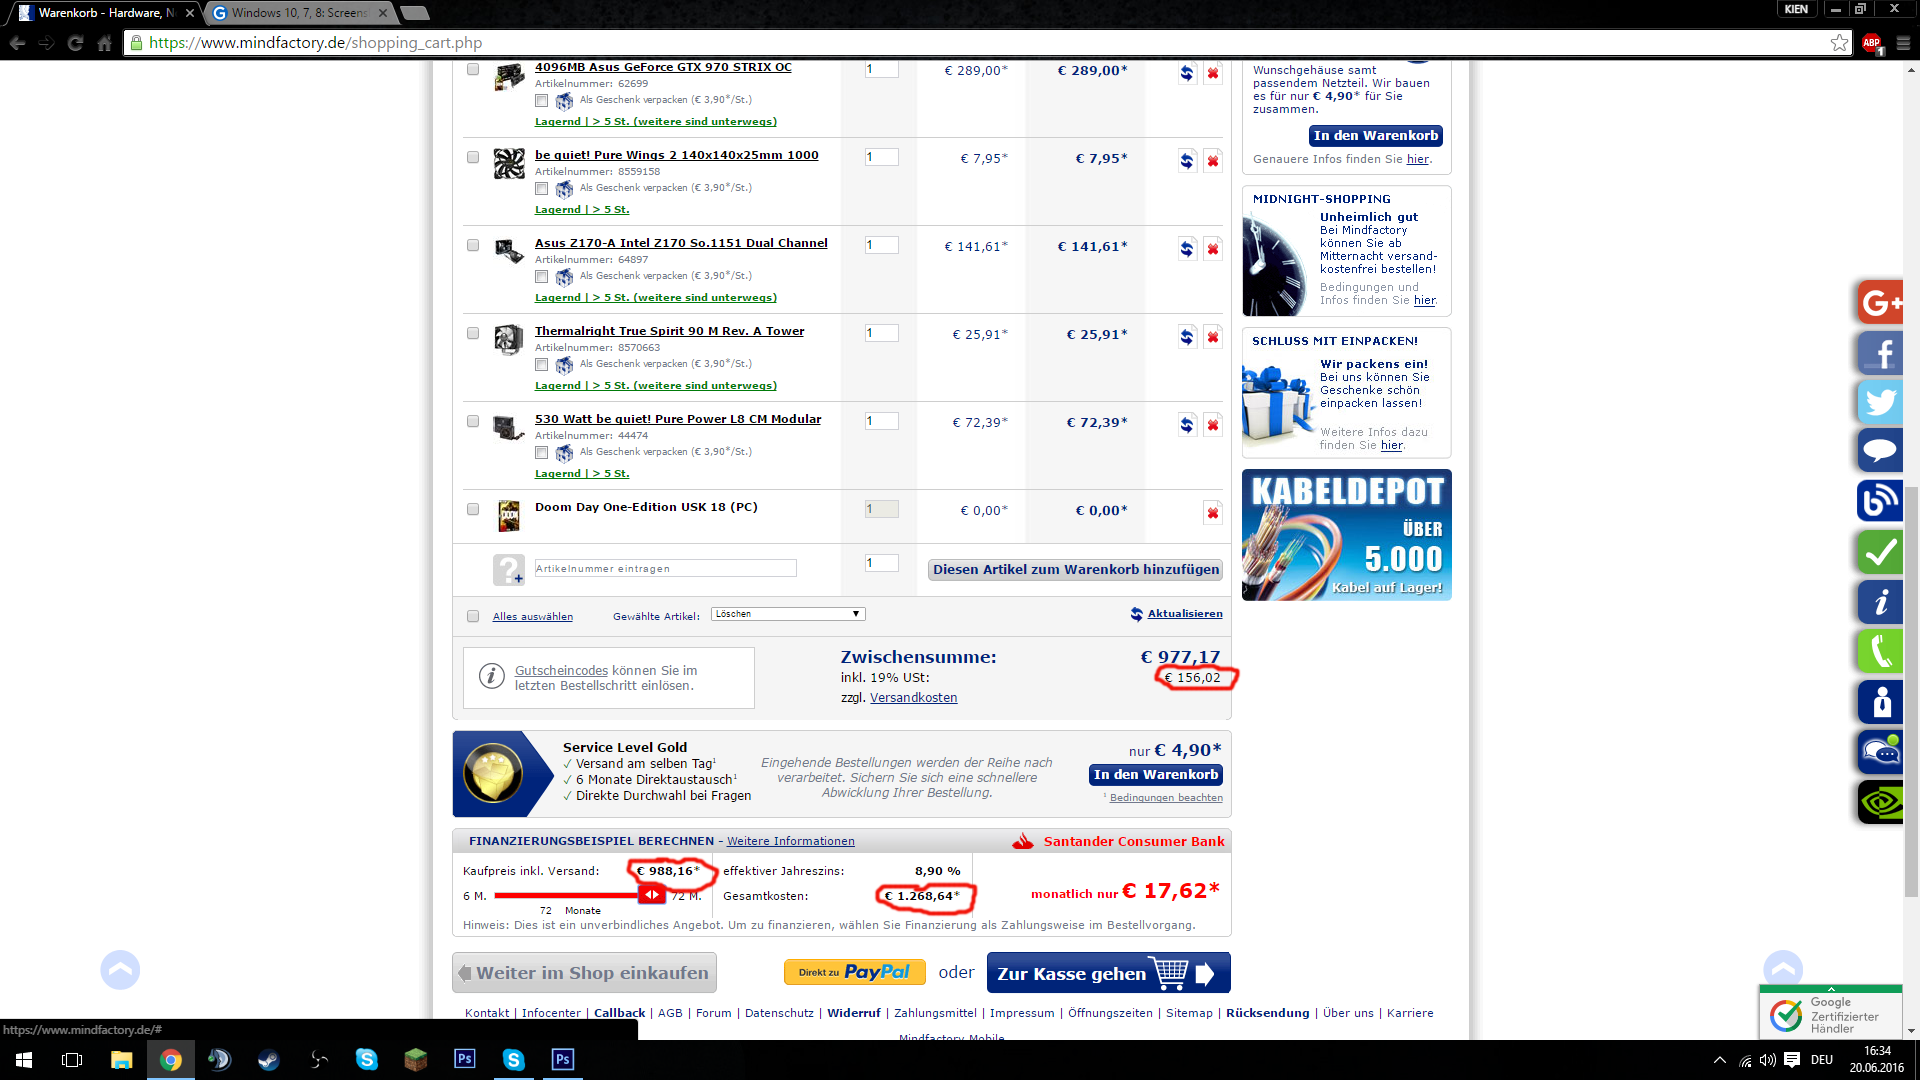Image resolution: width=1920 pixels, height=1080 pixels.
Task: Open the Google+ share sidebar icon
Action: 1881,302
